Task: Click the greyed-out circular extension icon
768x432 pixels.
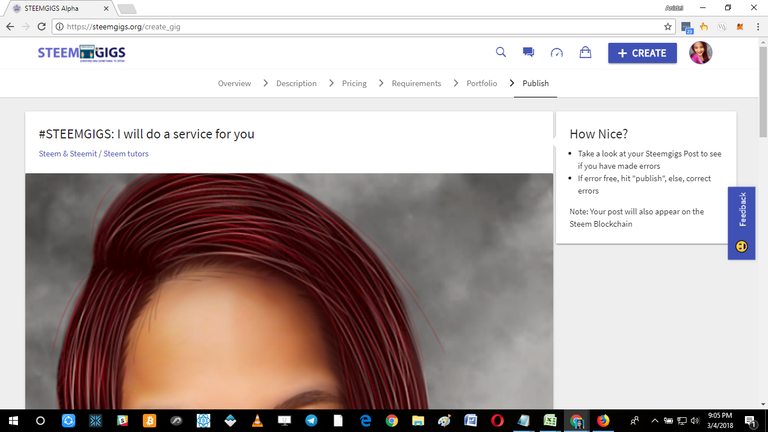Action: tap(722, 26)
